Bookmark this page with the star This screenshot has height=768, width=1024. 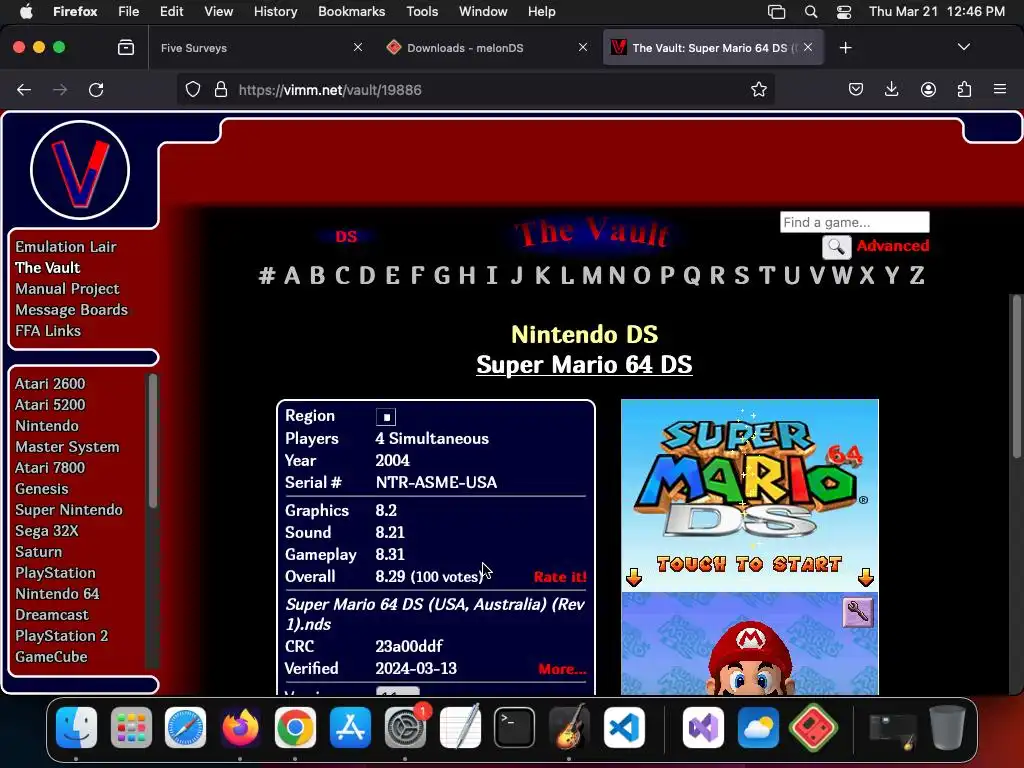[758, 89]
